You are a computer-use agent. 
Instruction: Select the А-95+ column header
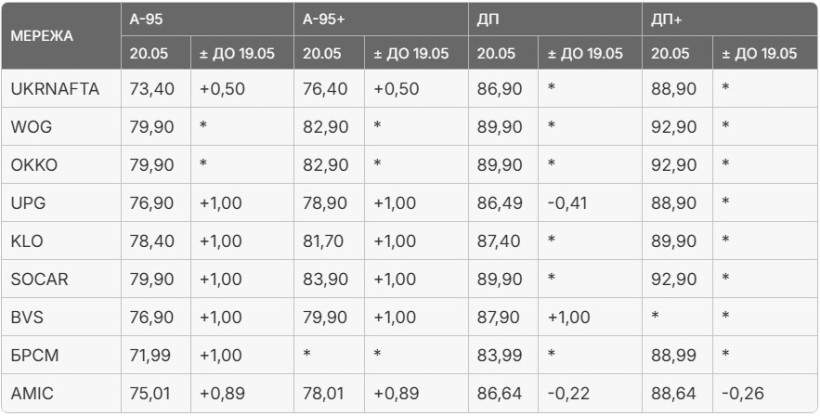click(324, 19)
